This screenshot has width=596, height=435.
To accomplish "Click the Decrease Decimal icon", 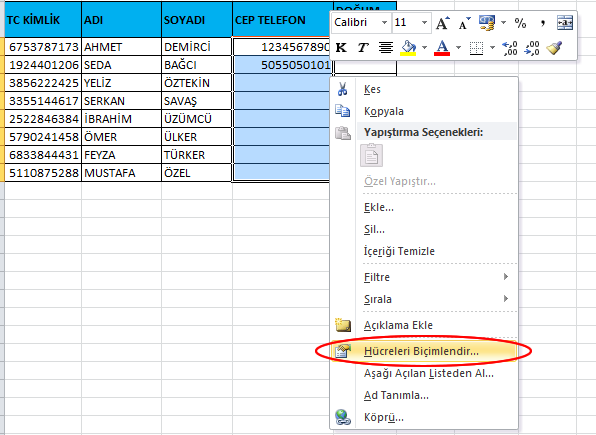I will 532,48.
